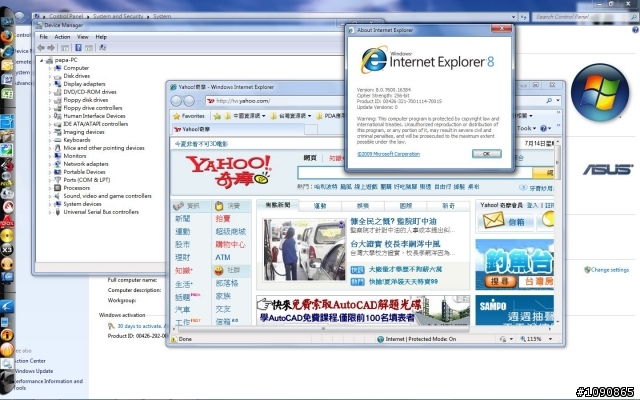
Task: Open the ©2009 Microsoft Corporation link
Action: pyautogui.click(x=388, y=154)
